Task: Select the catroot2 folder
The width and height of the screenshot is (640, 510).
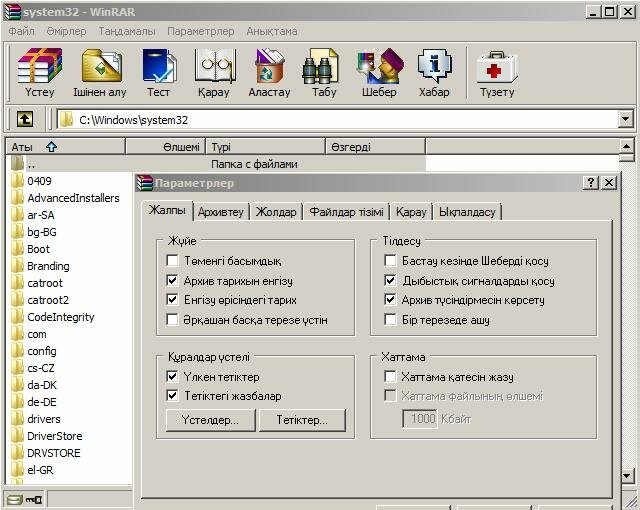Action: click(x=40, y=300)
